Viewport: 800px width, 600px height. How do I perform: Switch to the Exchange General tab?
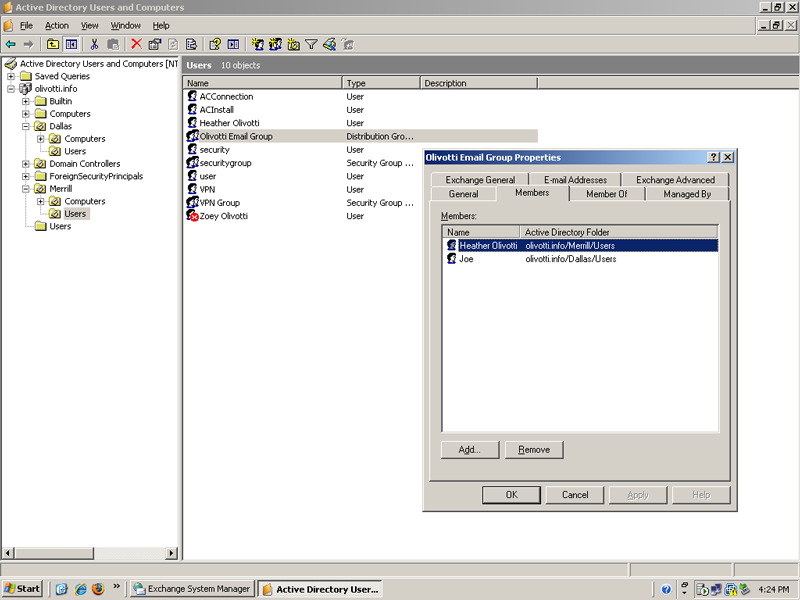480,180
